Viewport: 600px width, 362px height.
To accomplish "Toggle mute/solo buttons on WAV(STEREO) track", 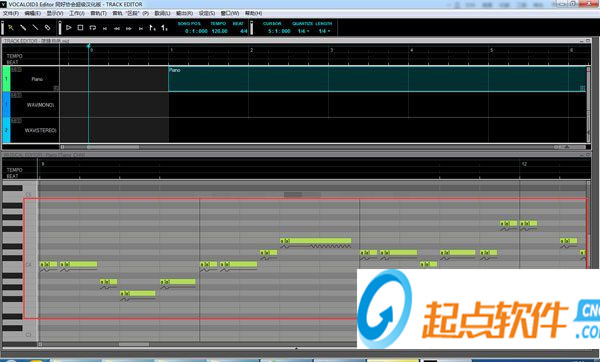I will (x=16, y=121).
